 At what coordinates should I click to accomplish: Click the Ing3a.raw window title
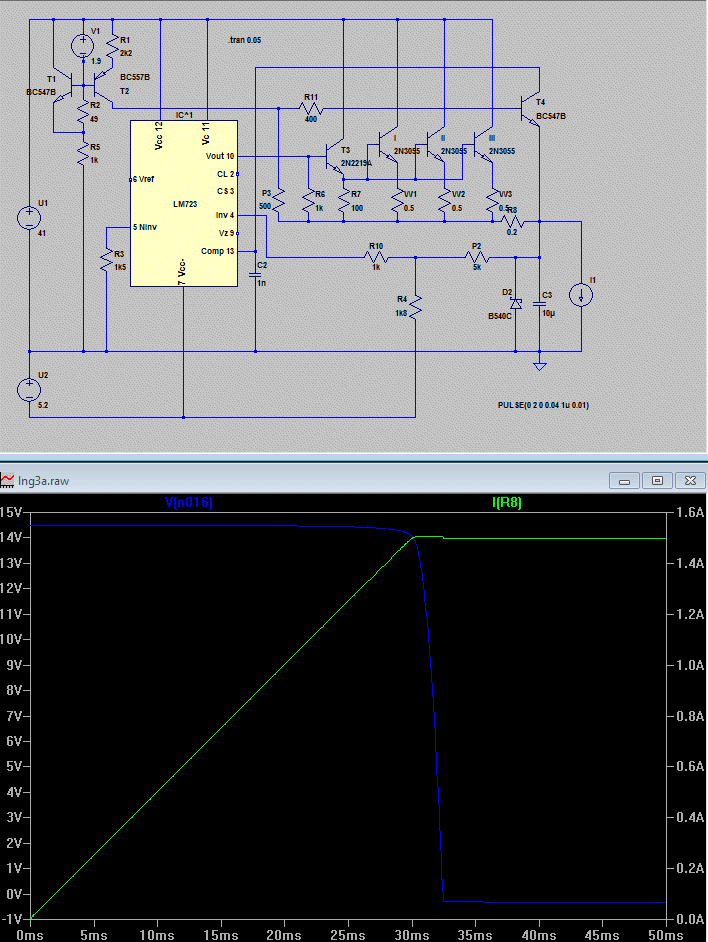(43, 481)
